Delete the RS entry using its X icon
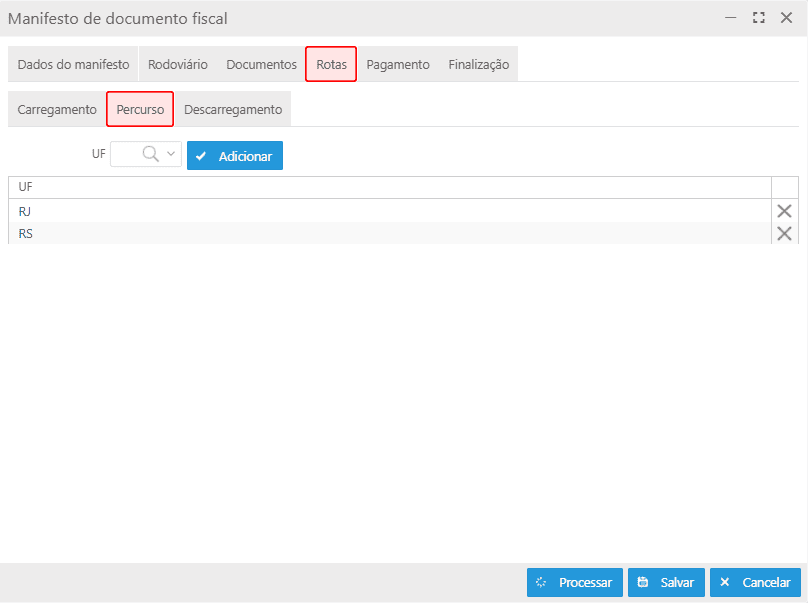 tap(784, 233)
